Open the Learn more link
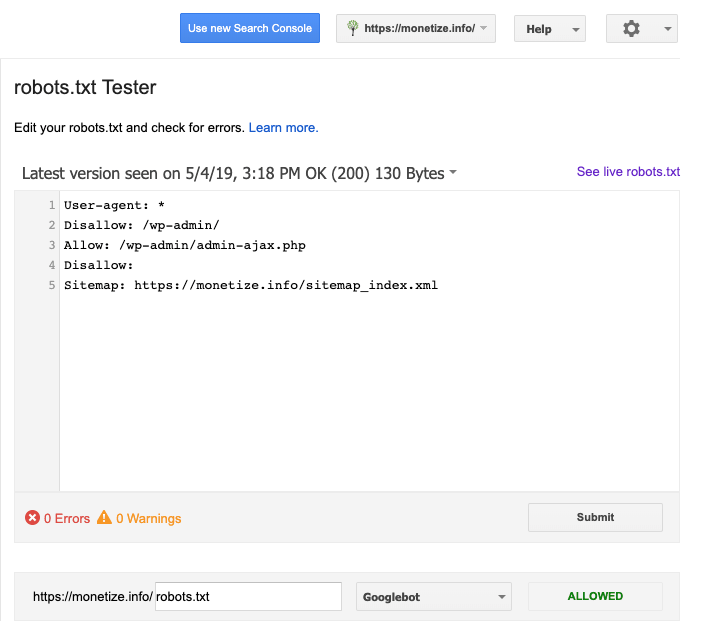The width and height of the screenshot is (705, 627). pyautogui.click(x=283, y=128)
